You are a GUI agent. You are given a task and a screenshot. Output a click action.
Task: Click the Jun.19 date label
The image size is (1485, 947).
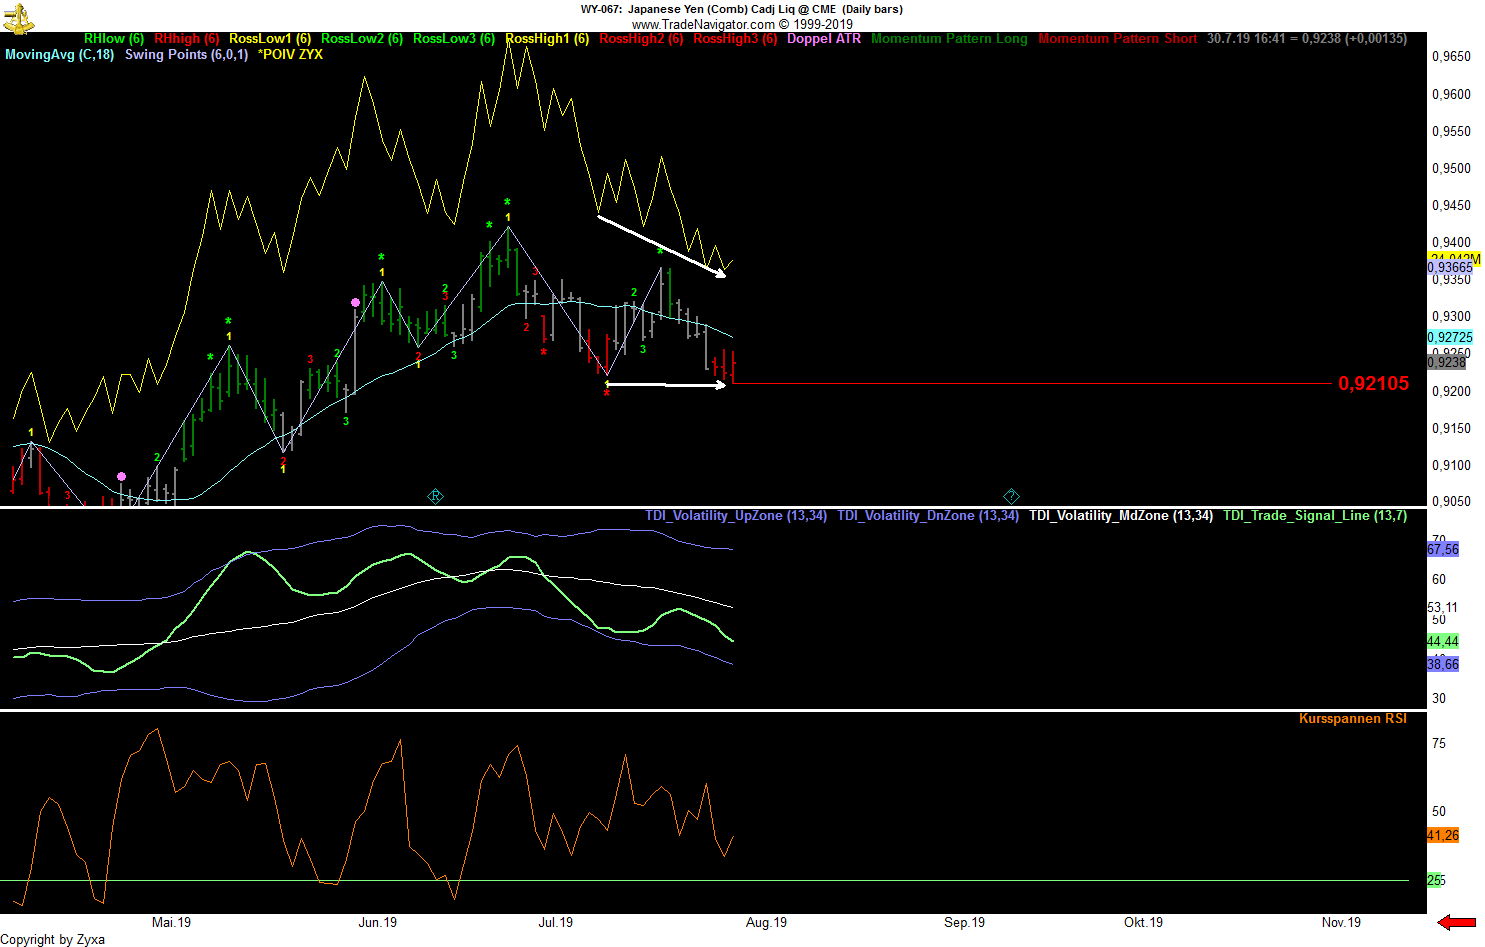(x=378, y=923)
